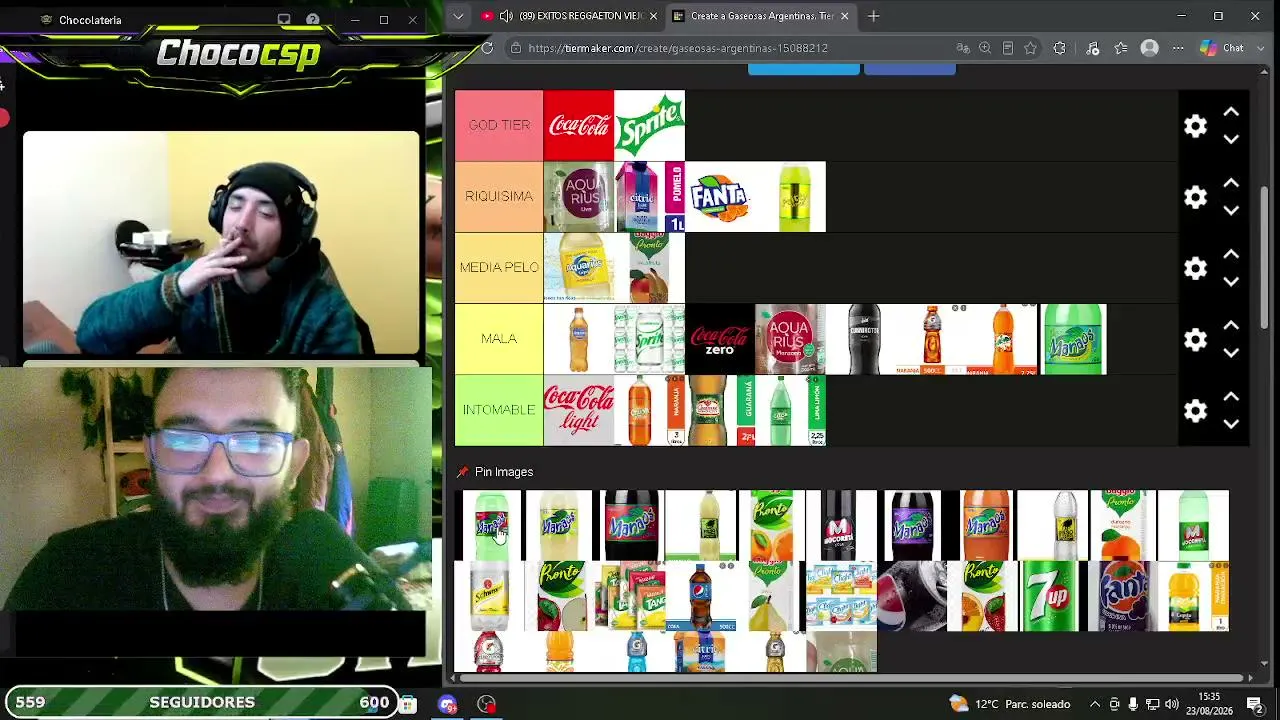Move RIQUISIMA row down
Image resolution: width=1280 pixels, height=720 pixels.
click(x=1231, y=210)
